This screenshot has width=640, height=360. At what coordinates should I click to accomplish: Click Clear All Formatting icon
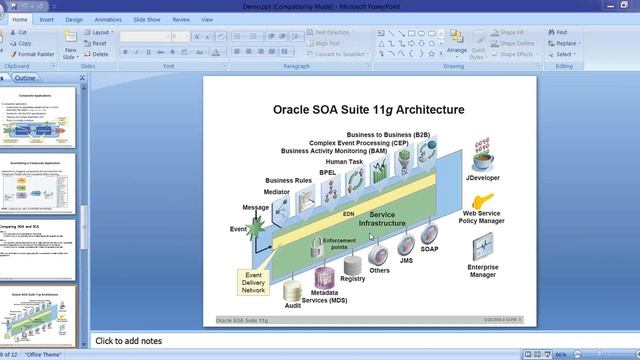220,37
